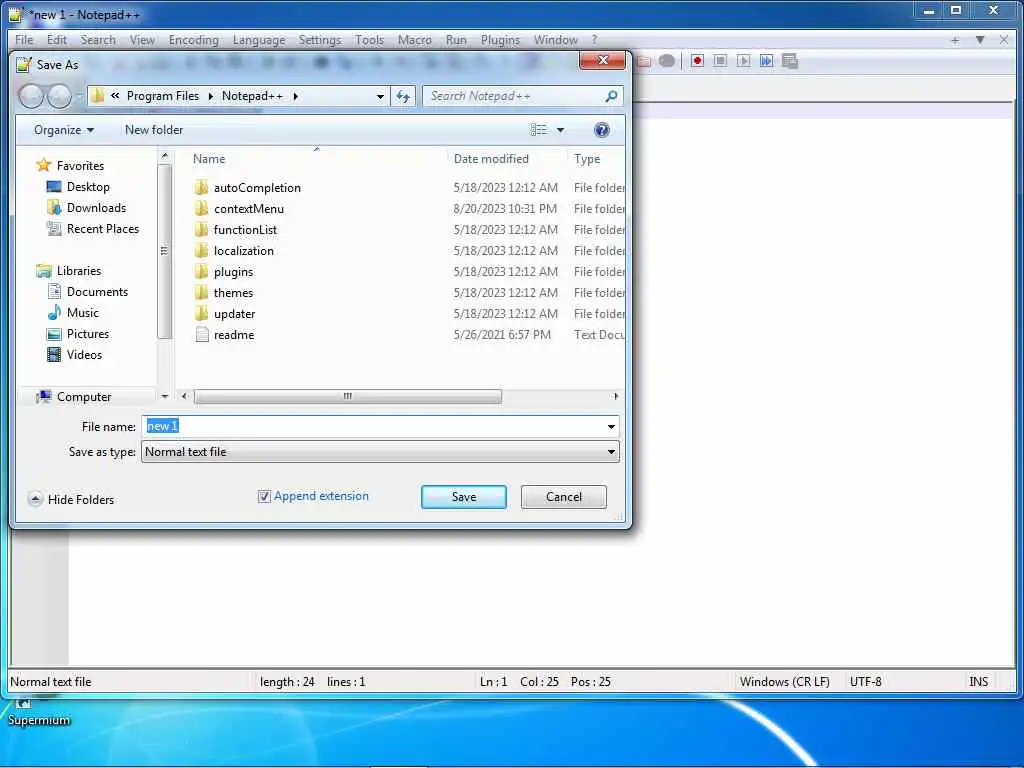Viewport: 1024px width, 768px height.
Task: Click the New folder button
Action: coord(154,130)
